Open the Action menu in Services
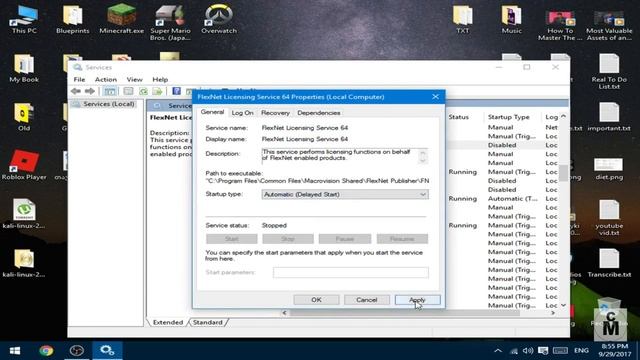The width and height of the screenshot is (640, 360). click(x=106, y=79)
